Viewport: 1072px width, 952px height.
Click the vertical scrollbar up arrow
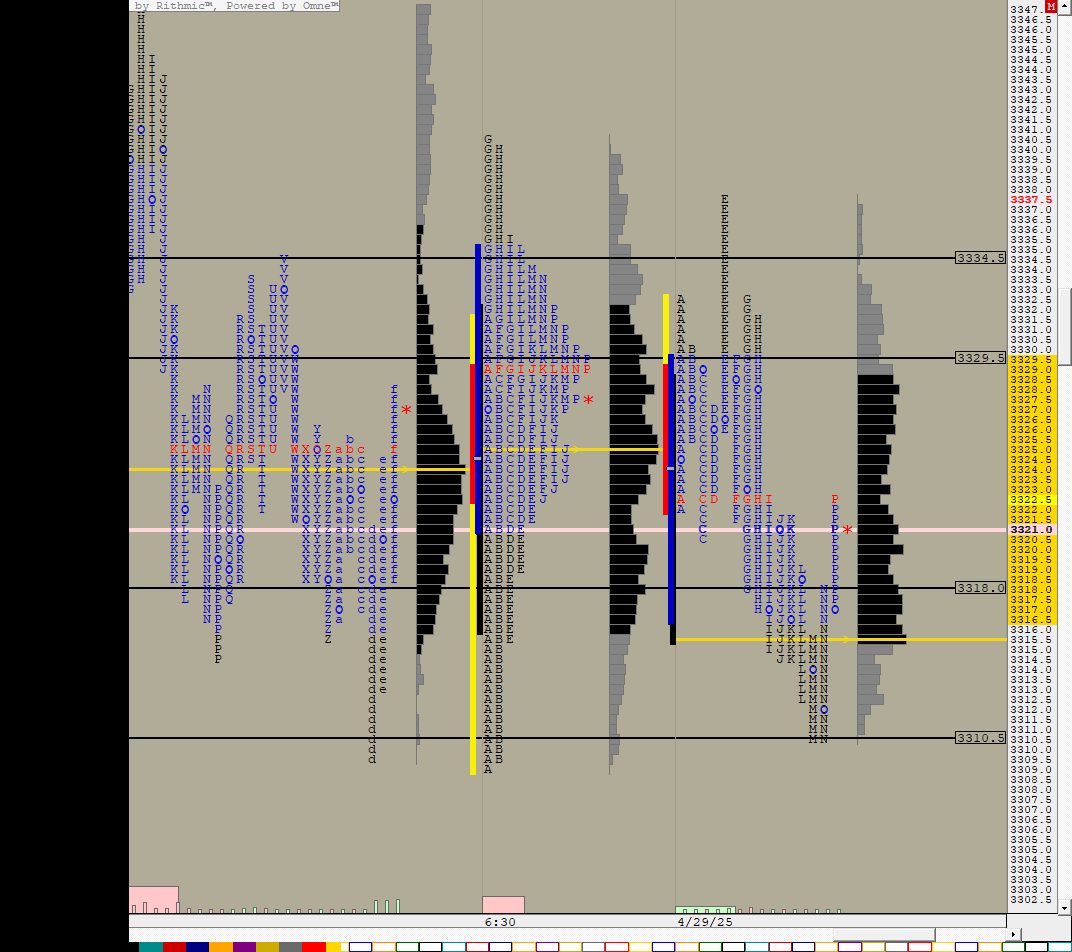pyautogui.click(x=1064, y=6)
